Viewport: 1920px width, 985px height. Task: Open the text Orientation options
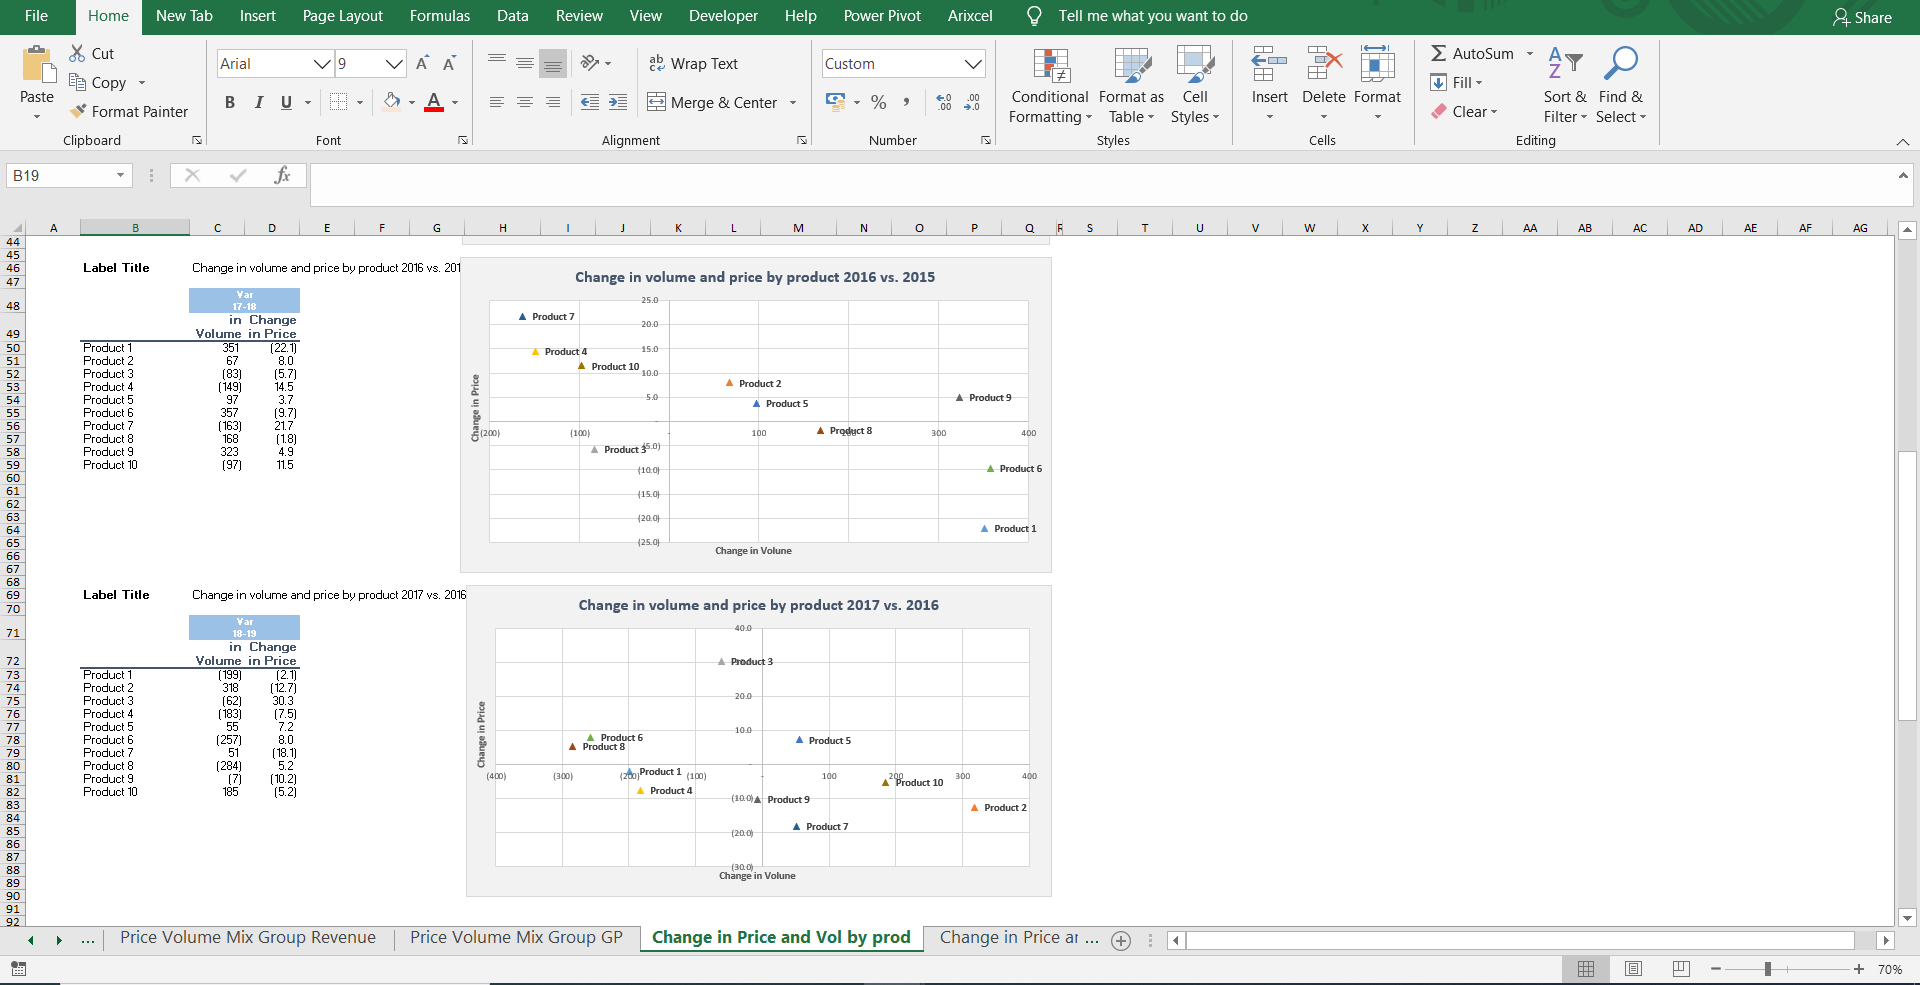596,63
